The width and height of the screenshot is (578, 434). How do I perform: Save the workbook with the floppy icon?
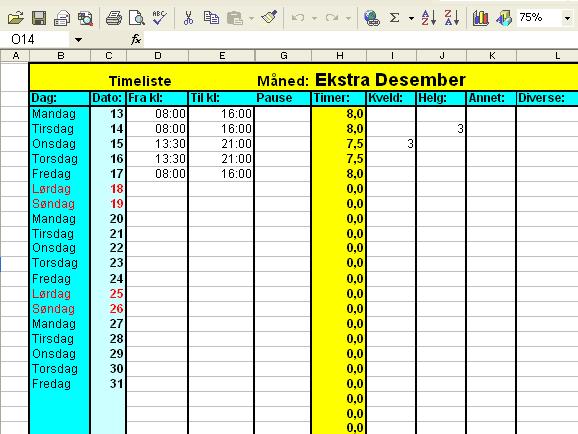[x=39, y=17]
